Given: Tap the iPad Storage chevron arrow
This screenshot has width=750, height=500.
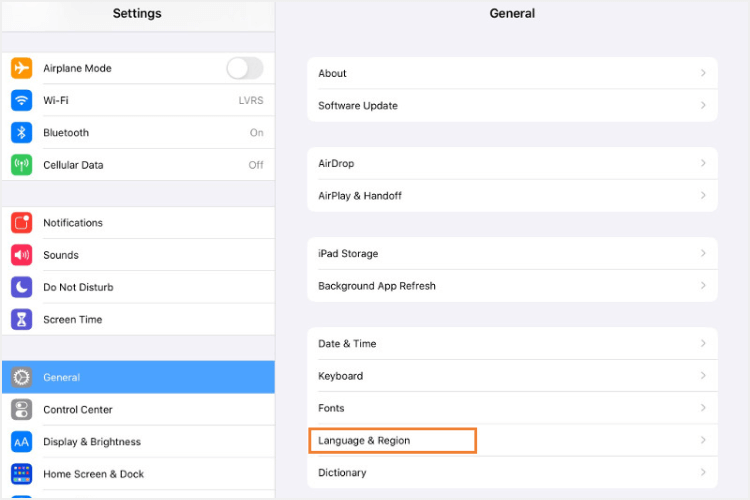Looking at the screenshot, I should (x=703, y=253).
